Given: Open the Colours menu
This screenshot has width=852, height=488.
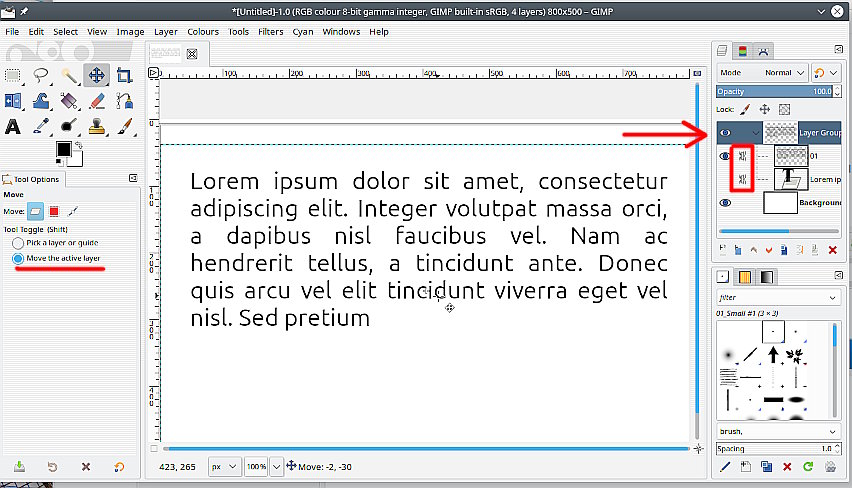Looking at the screenshot, I should click(x=203, y=32).
